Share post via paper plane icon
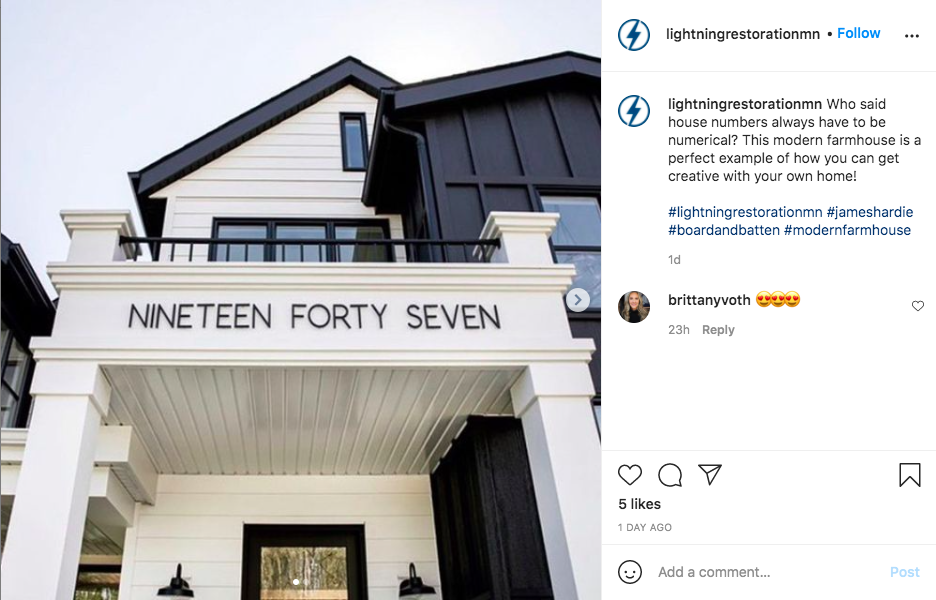The image size is (936, 600). (x=710, y=475)
